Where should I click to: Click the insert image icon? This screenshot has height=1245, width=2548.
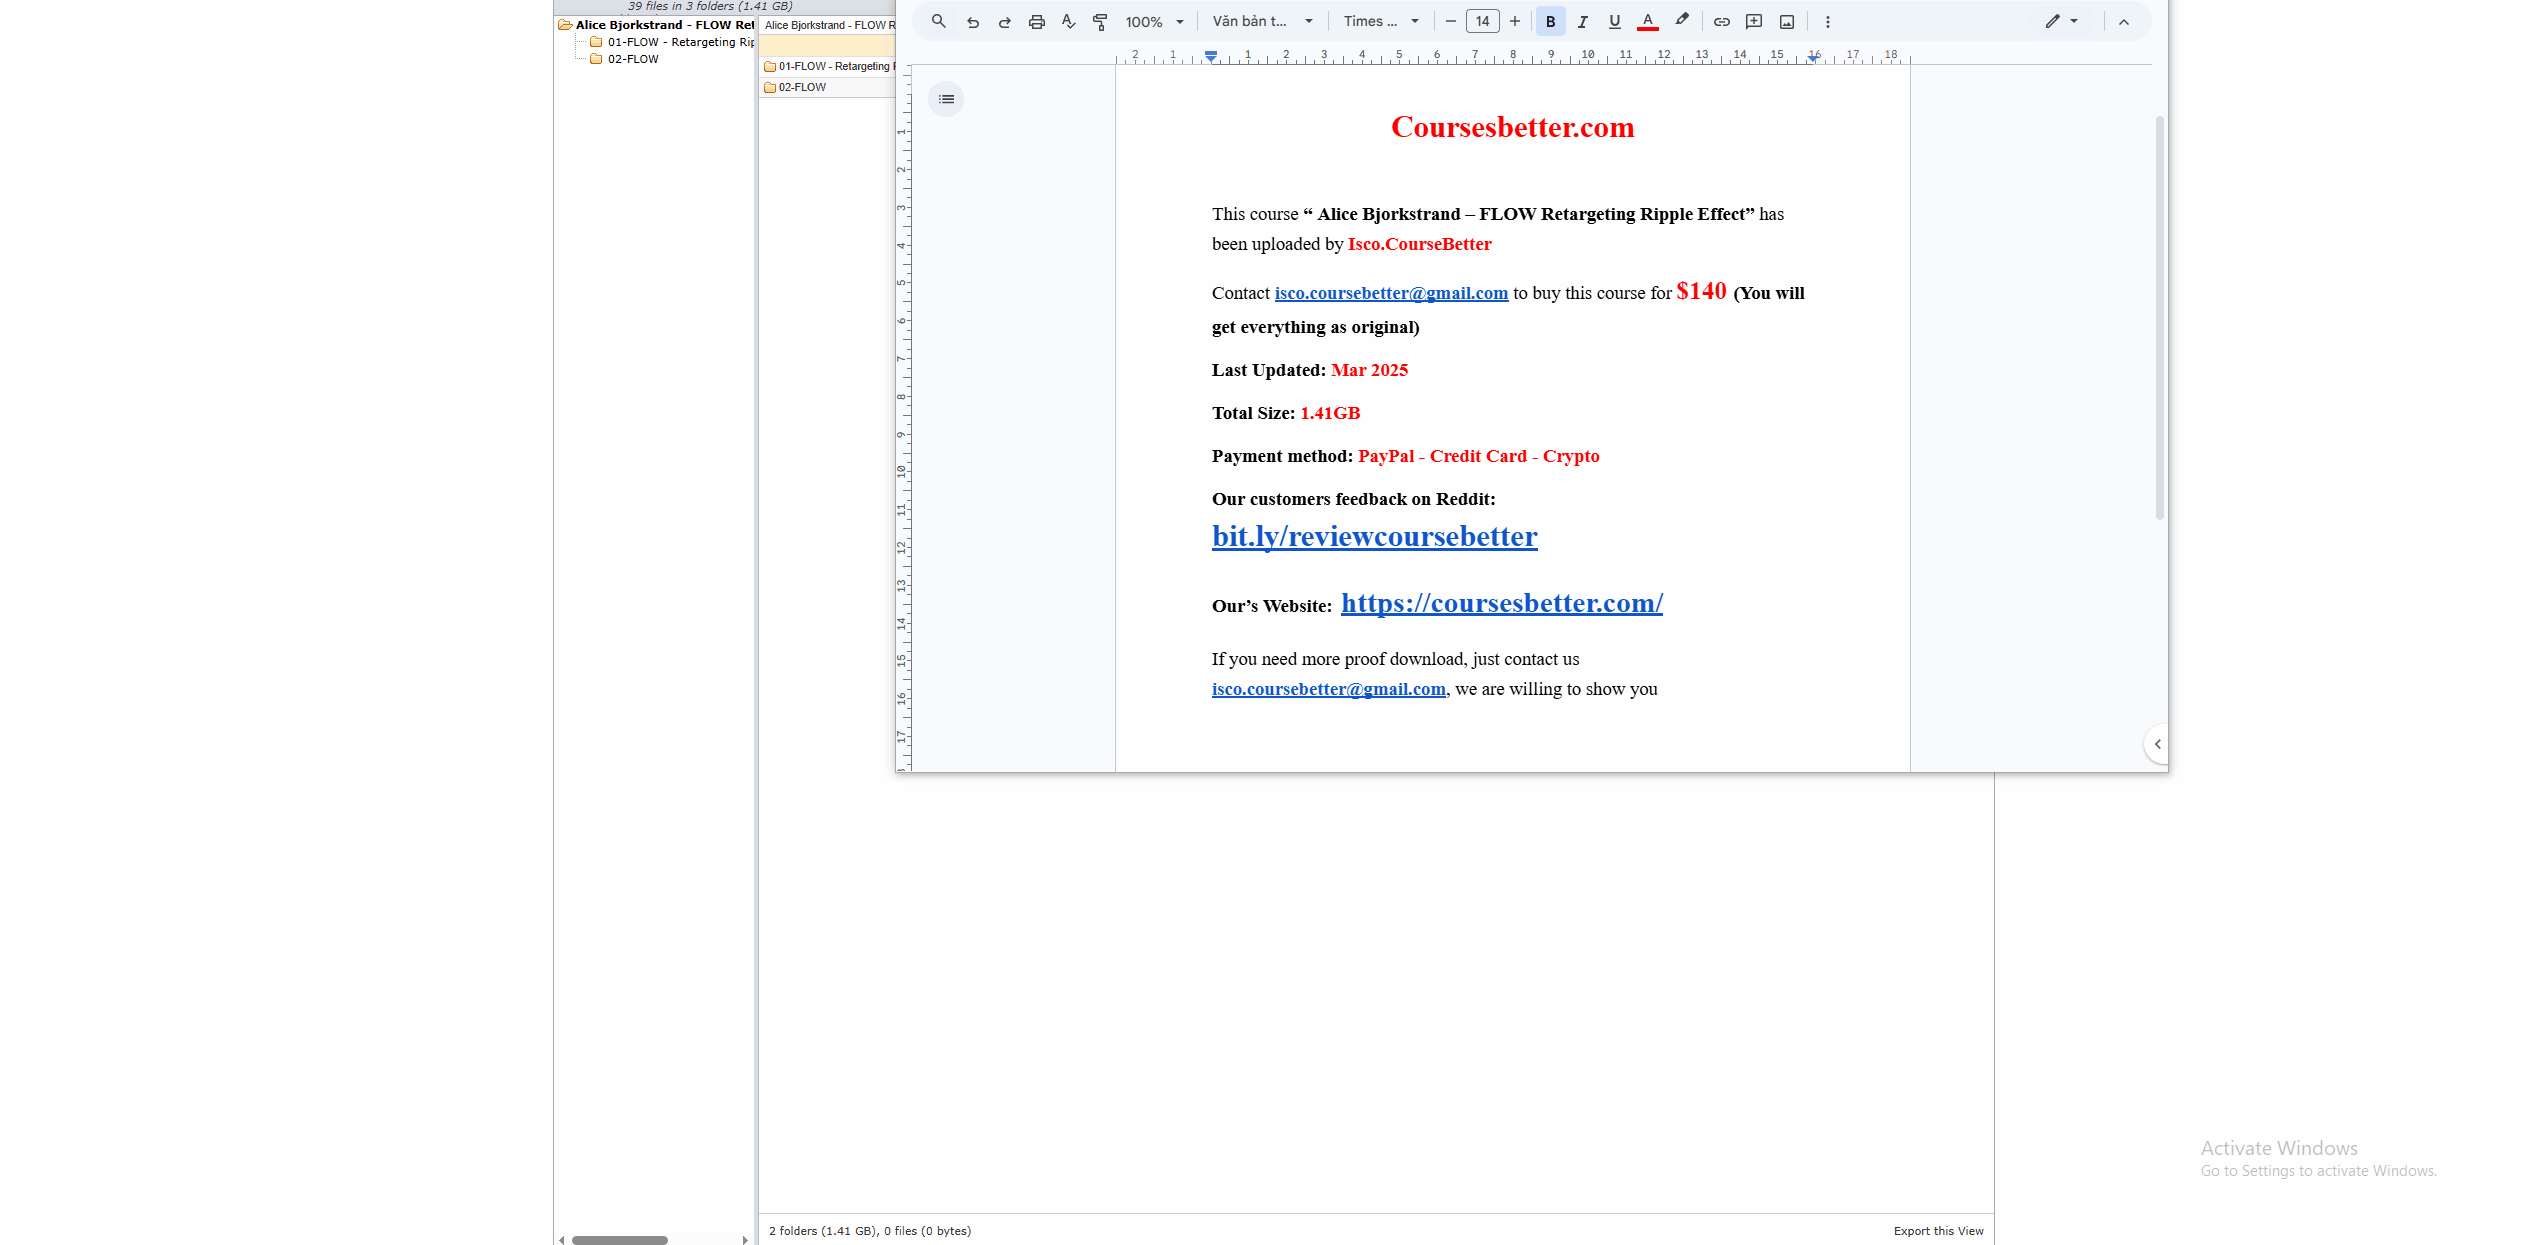pos(1787,21)
